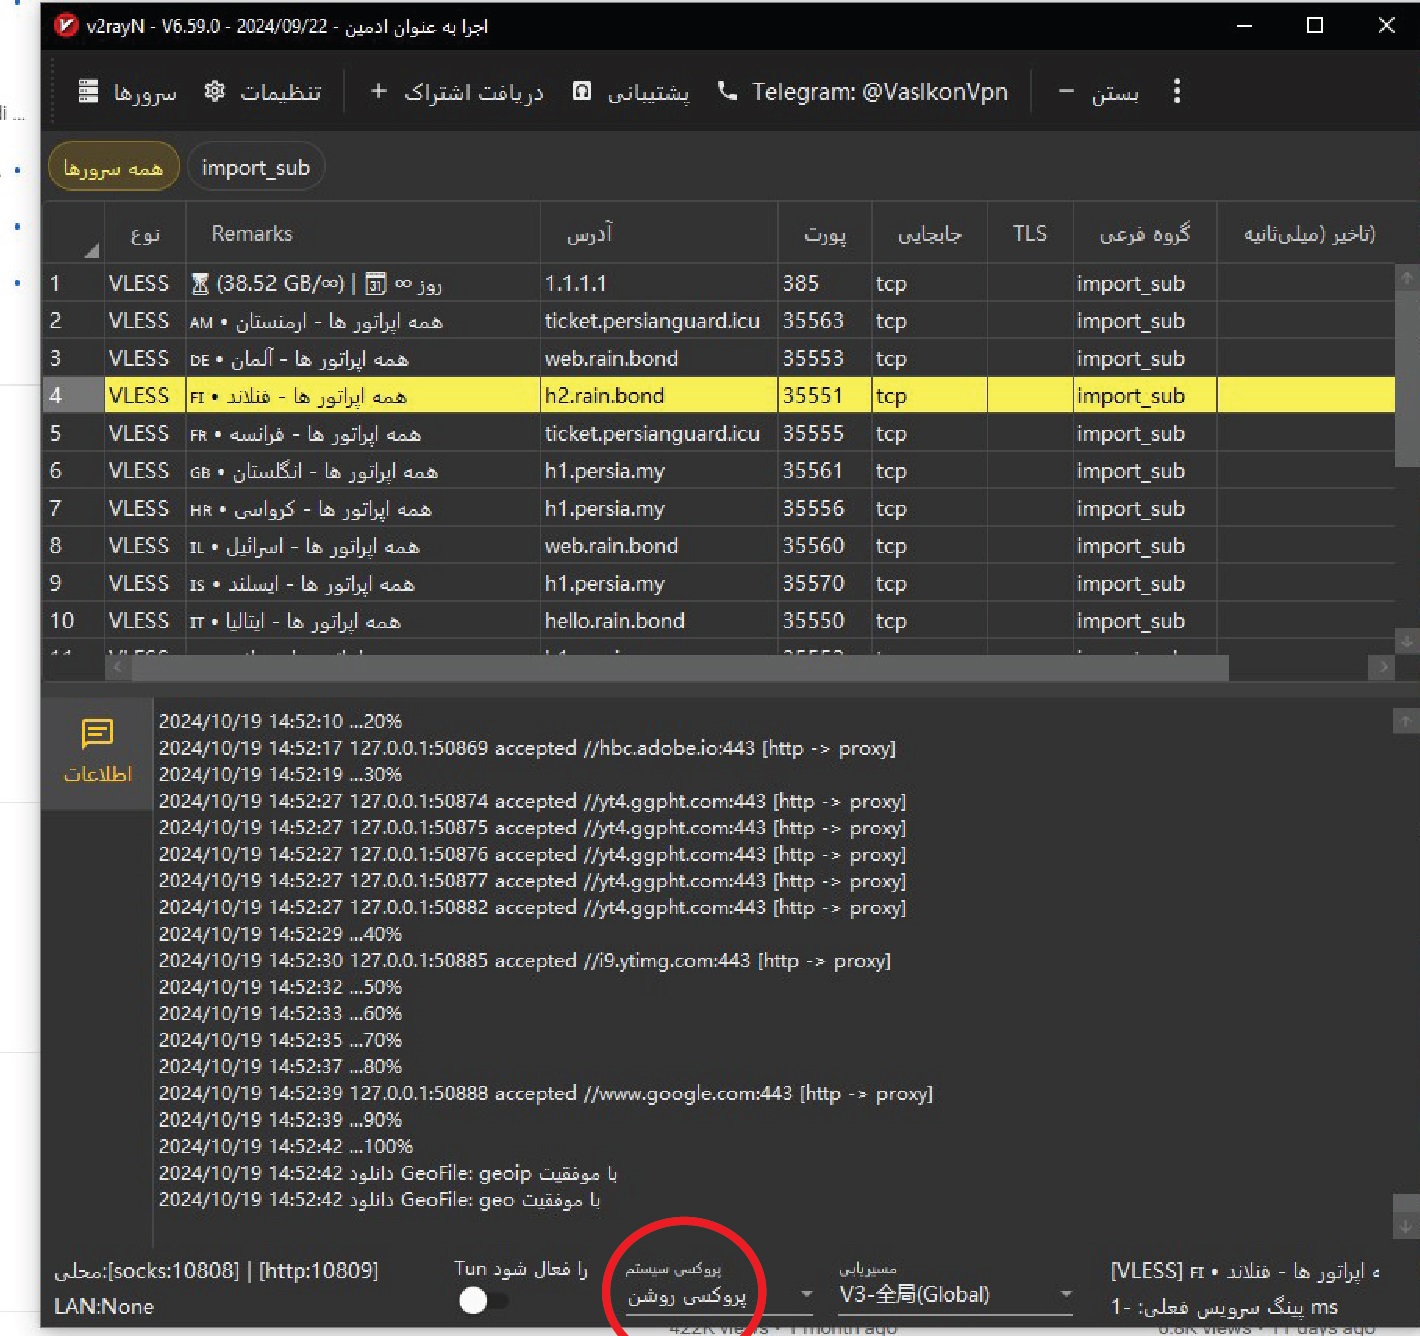Open the three-dot overflow menu
The width and height of the screenshot is (1420, 1336).
pos(1176,91)
